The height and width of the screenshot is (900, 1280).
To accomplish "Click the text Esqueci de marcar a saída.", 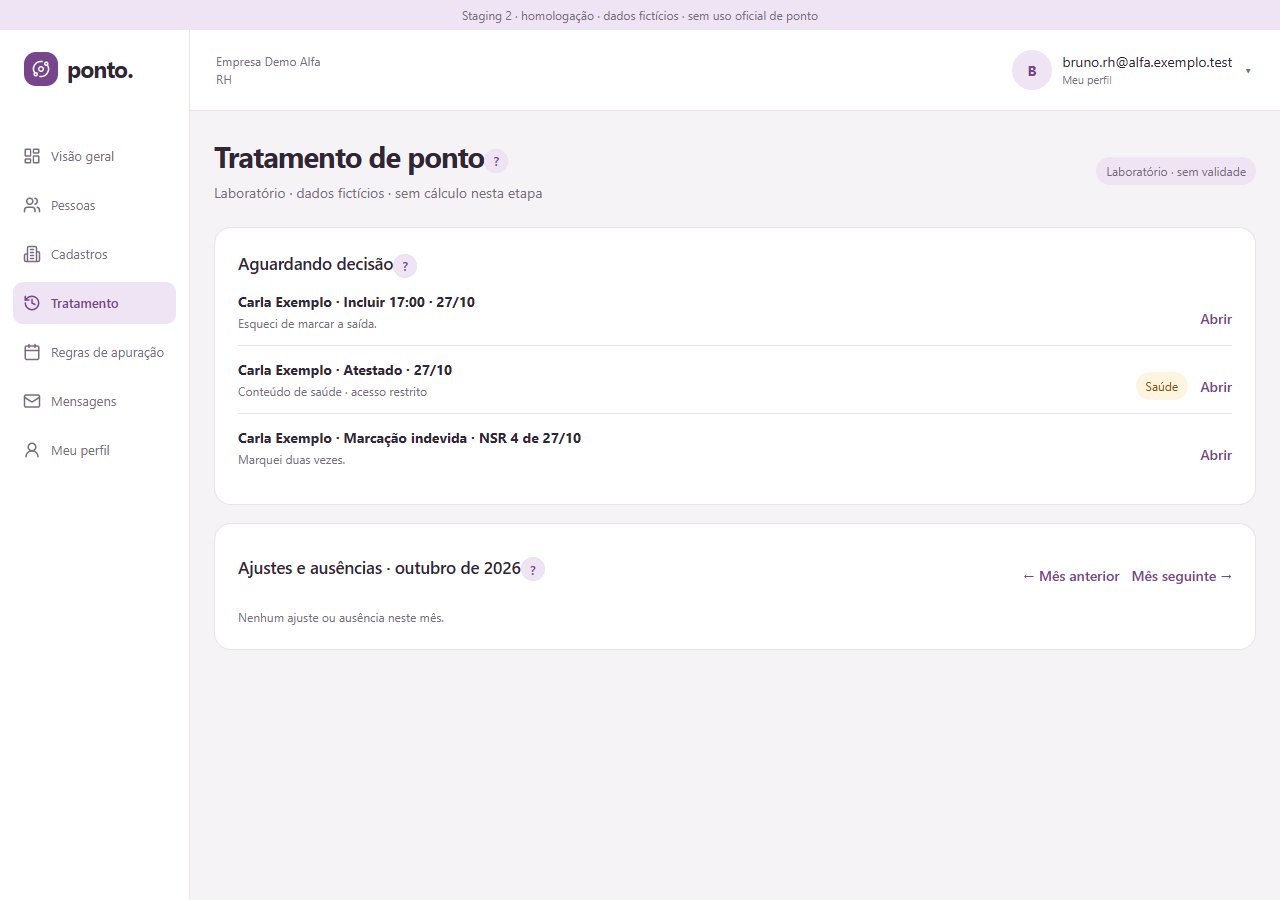I will [x=307, y=324].
